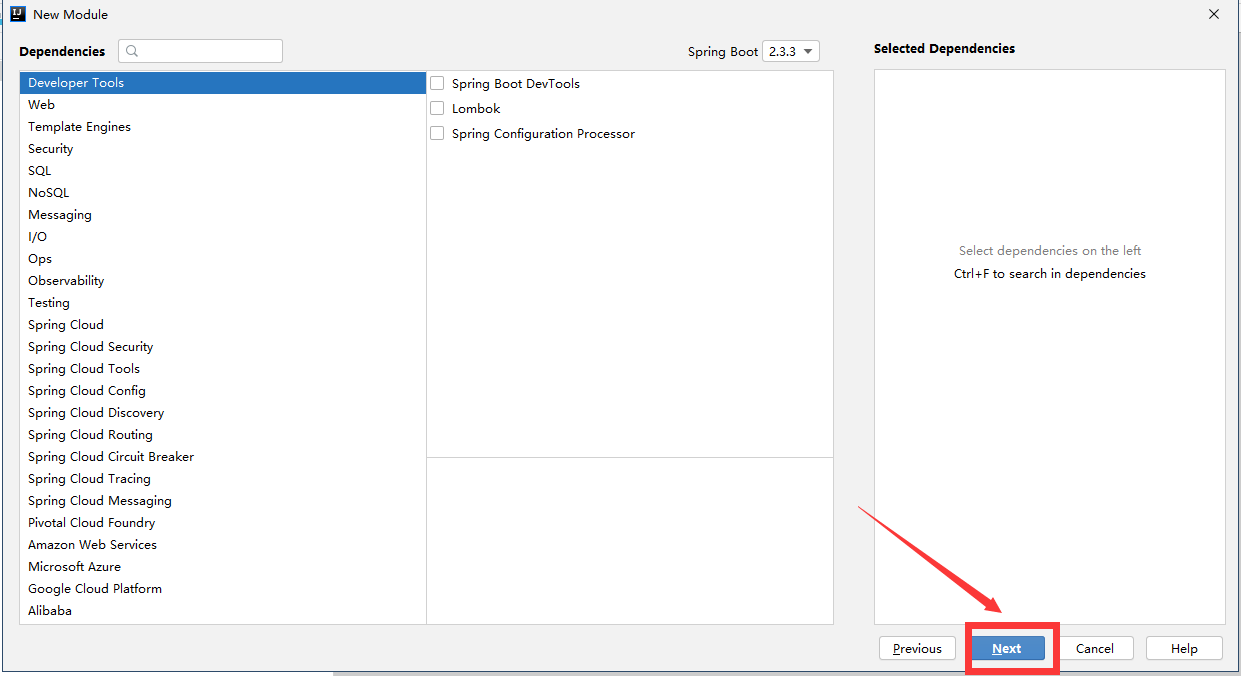Click the IntelliJ IDEA logo icon
This screenshot has height=676, width=1241.
click(17, 14)
